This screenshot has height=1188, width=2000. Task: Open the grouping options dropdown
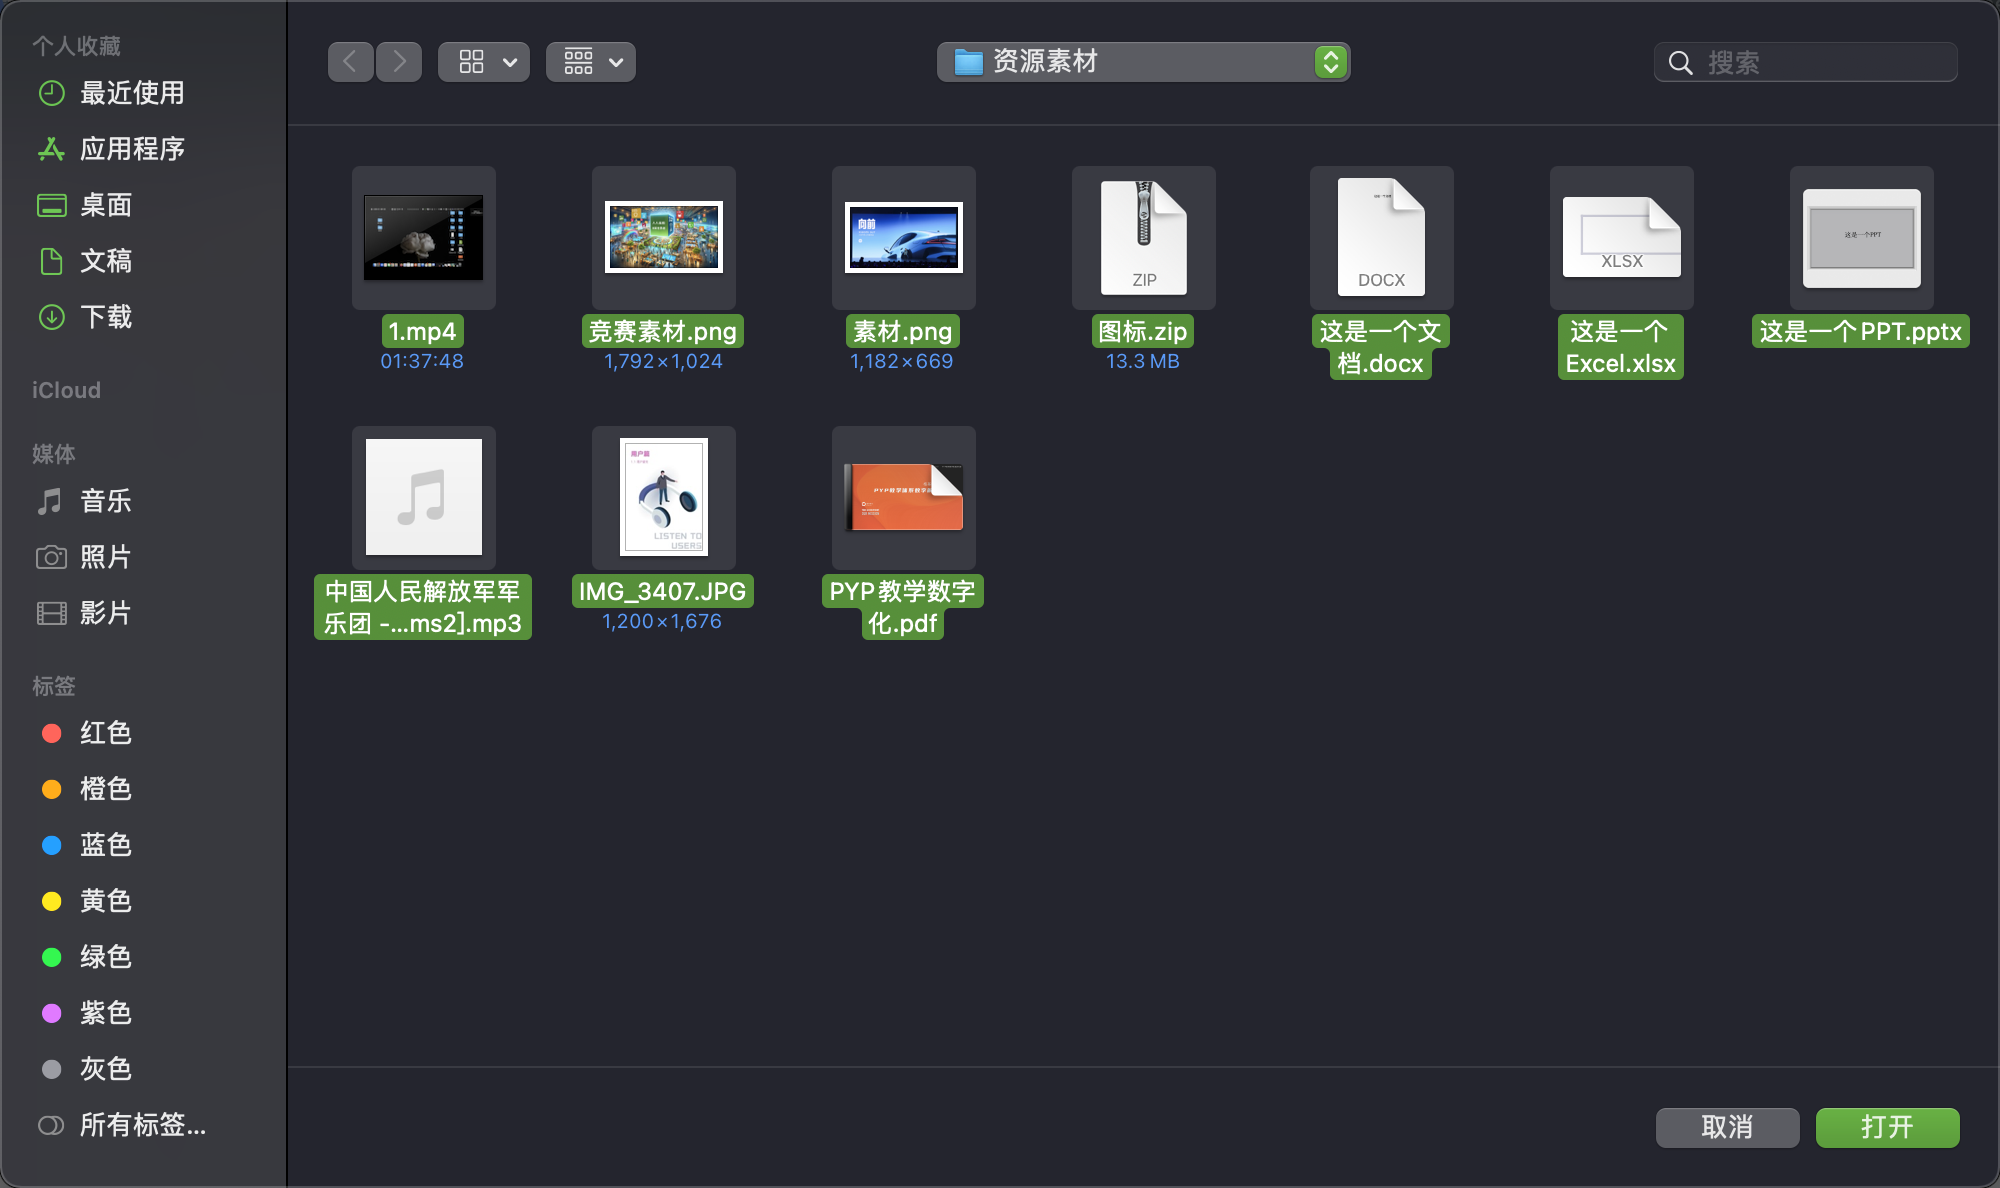[x=591, y=62]
